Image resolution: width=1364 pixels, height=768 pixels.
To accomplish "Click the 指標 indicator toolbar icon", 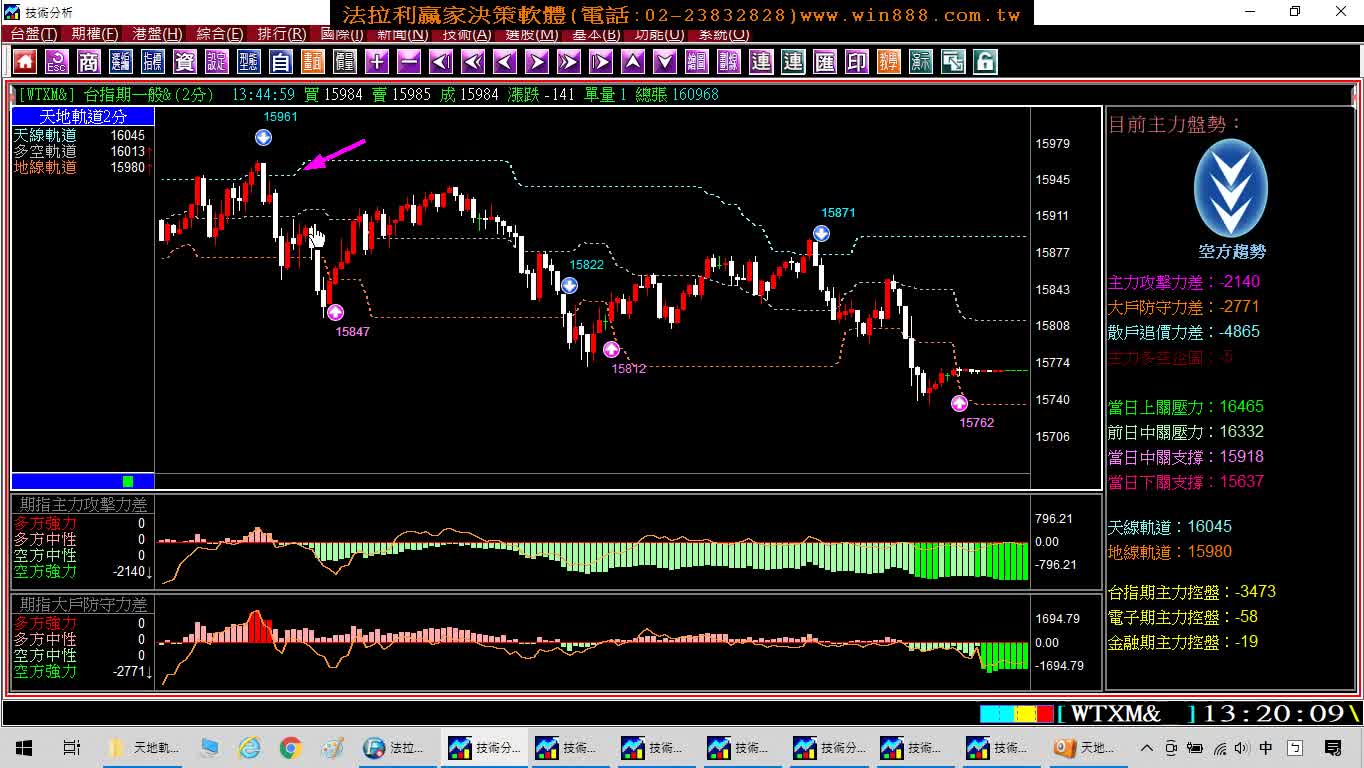I will coord(152,62).
